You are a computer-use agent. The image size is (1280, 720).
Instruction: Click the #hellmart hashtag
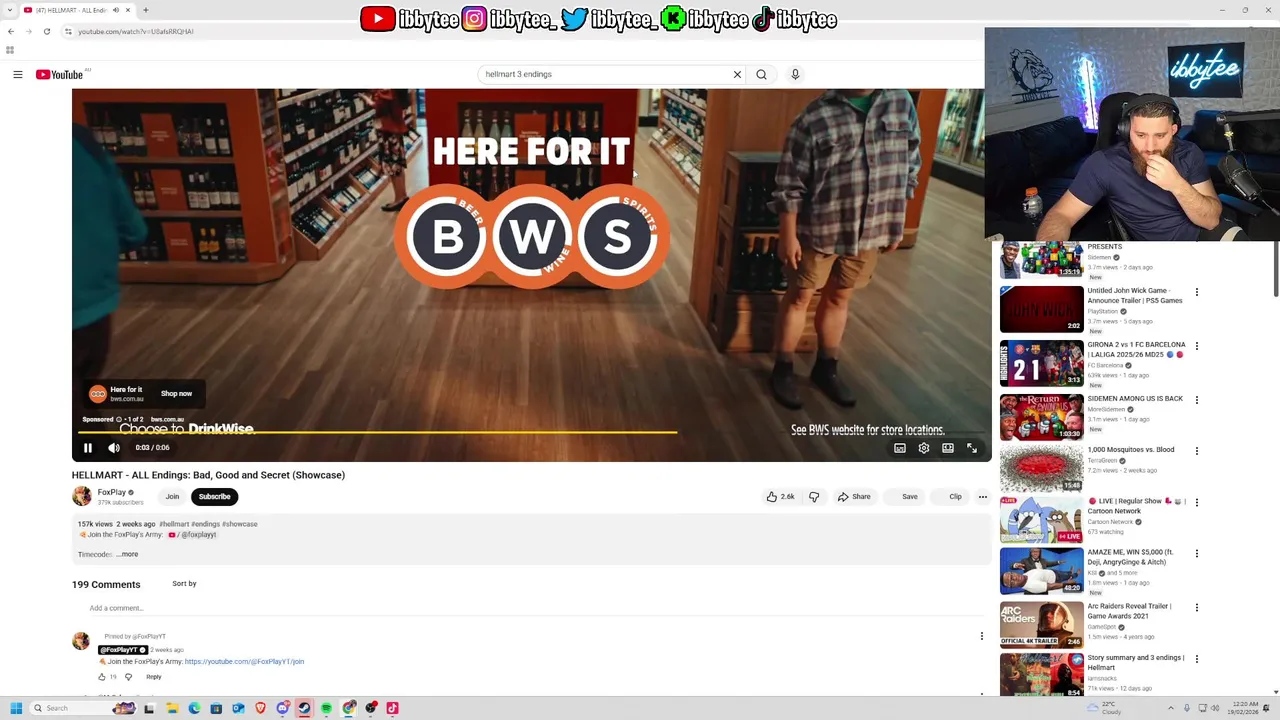(174, 524)
